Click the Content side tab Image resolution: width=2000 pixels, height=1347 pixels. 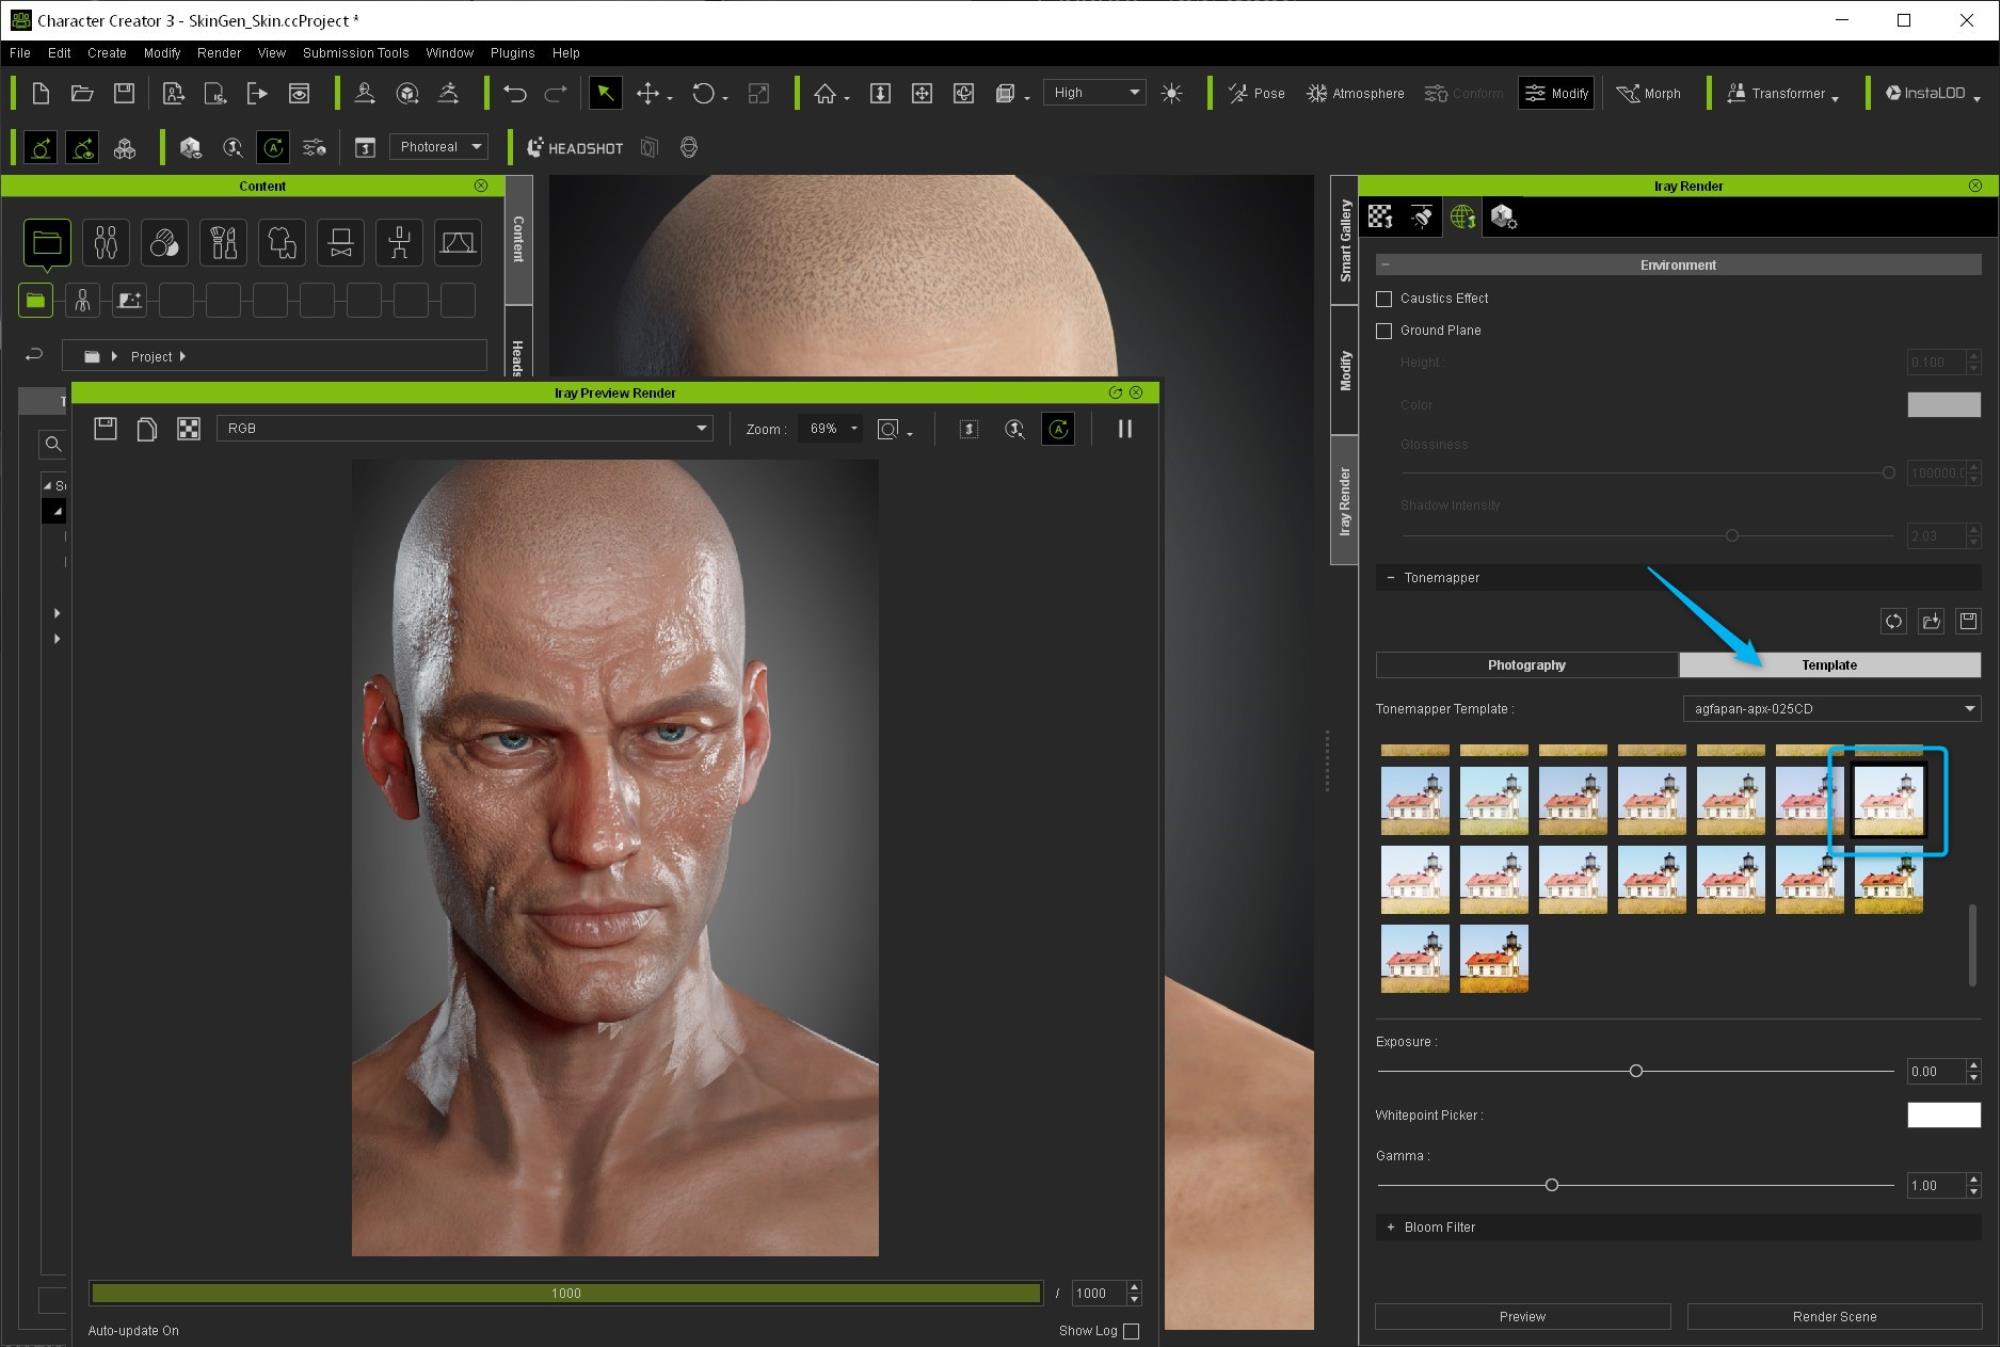click(518, 240)
